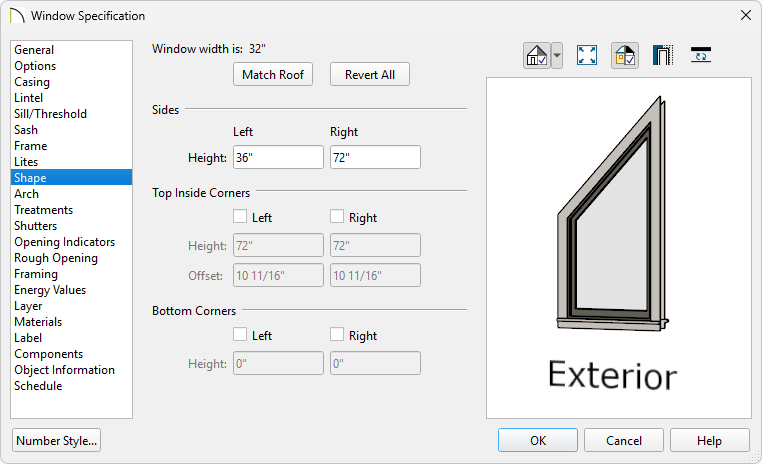Go to the Schedule panel
The height and width of the screenshot is (464, 762).
[x=71, y=386]
